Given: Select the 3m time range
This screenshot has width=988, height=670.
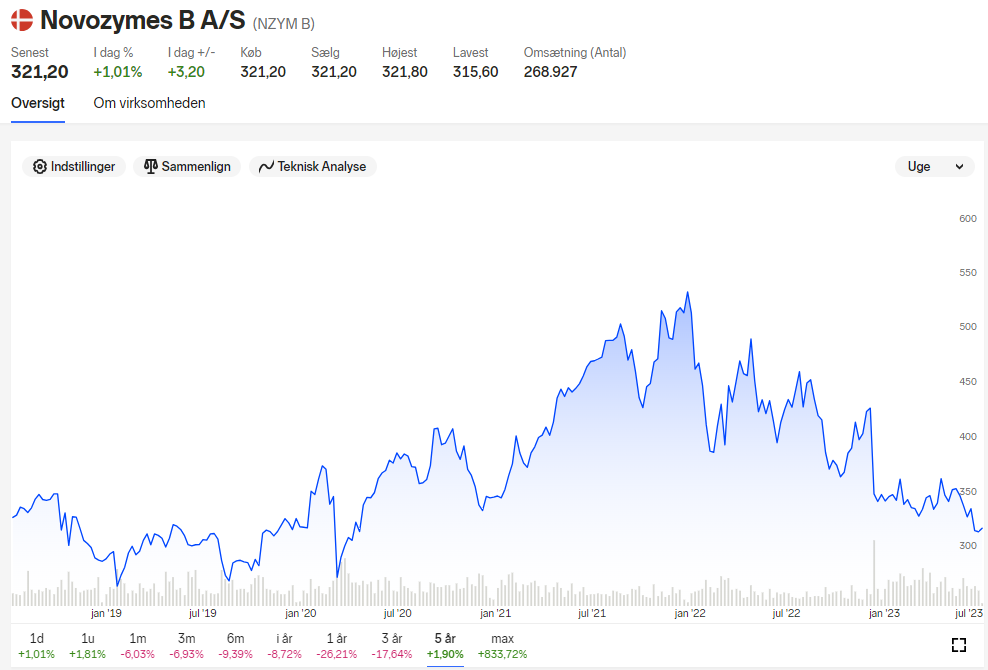Looking at the screenshot, I should tap(187, 646).
